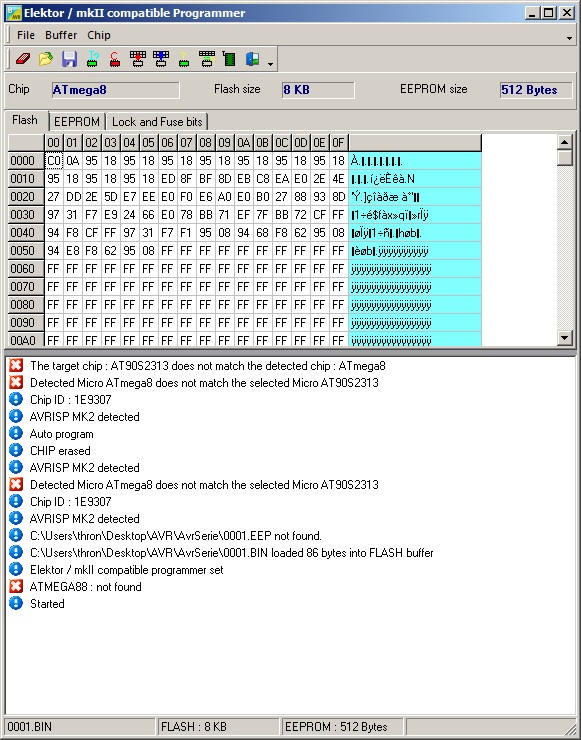Click the application icon in the title bar
This screenshot has height=740, width=581.
[x=14, y=13]
